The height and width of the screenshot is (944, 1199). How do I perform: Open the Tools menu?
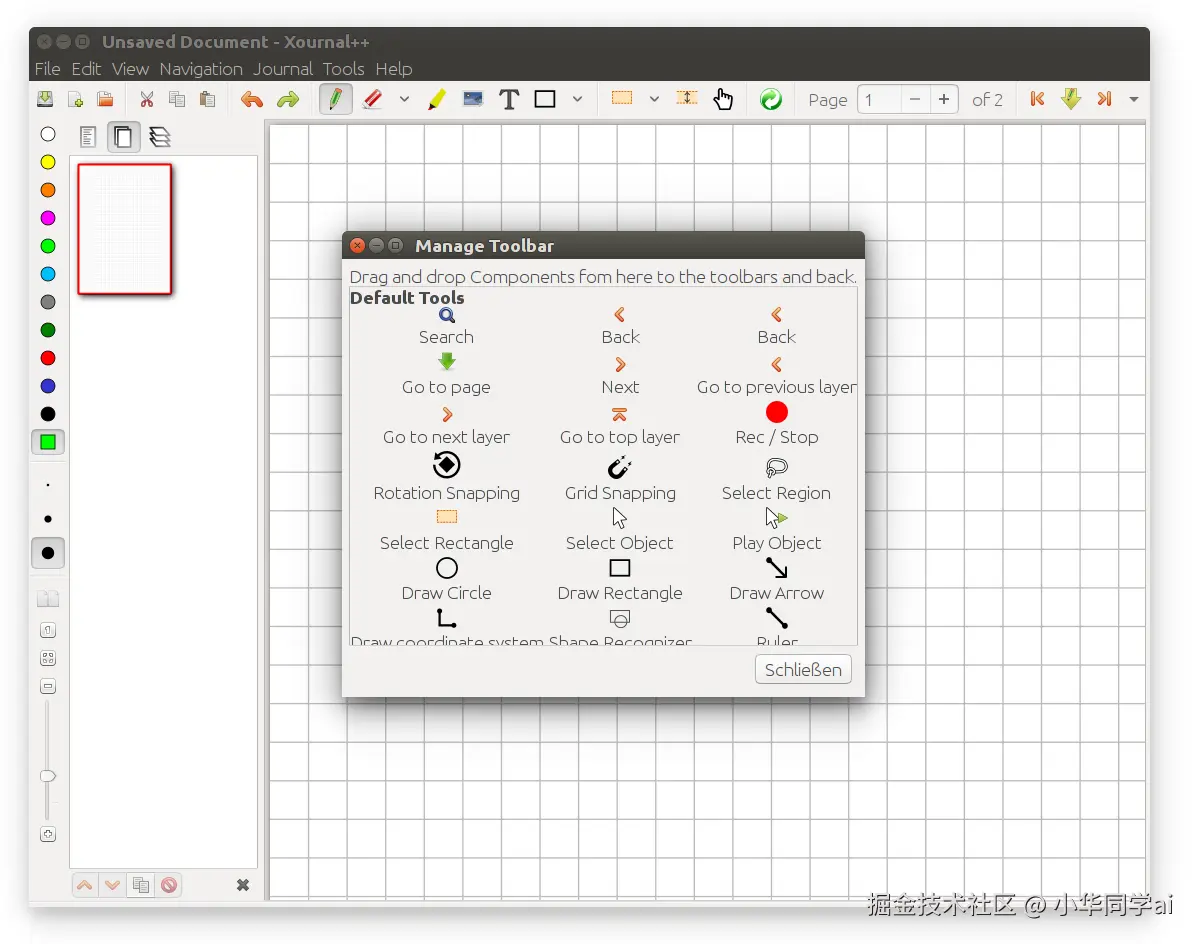pyautogui.click(x=343, y=69)
